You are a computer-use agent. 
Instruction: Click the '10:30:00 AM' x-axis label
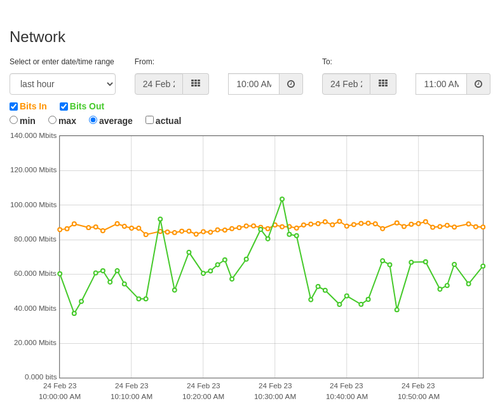[x=275, y=397]
